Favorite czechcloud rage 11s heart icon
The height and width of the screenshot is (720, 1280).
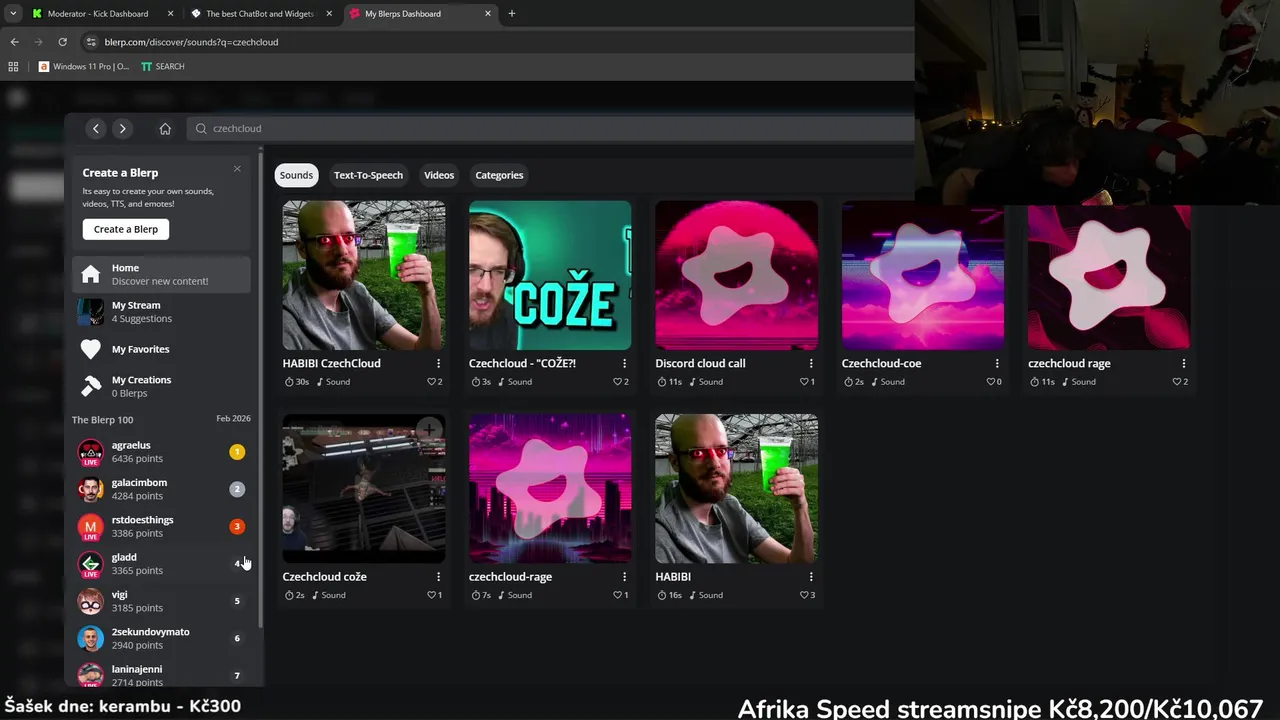(1177, 382)
